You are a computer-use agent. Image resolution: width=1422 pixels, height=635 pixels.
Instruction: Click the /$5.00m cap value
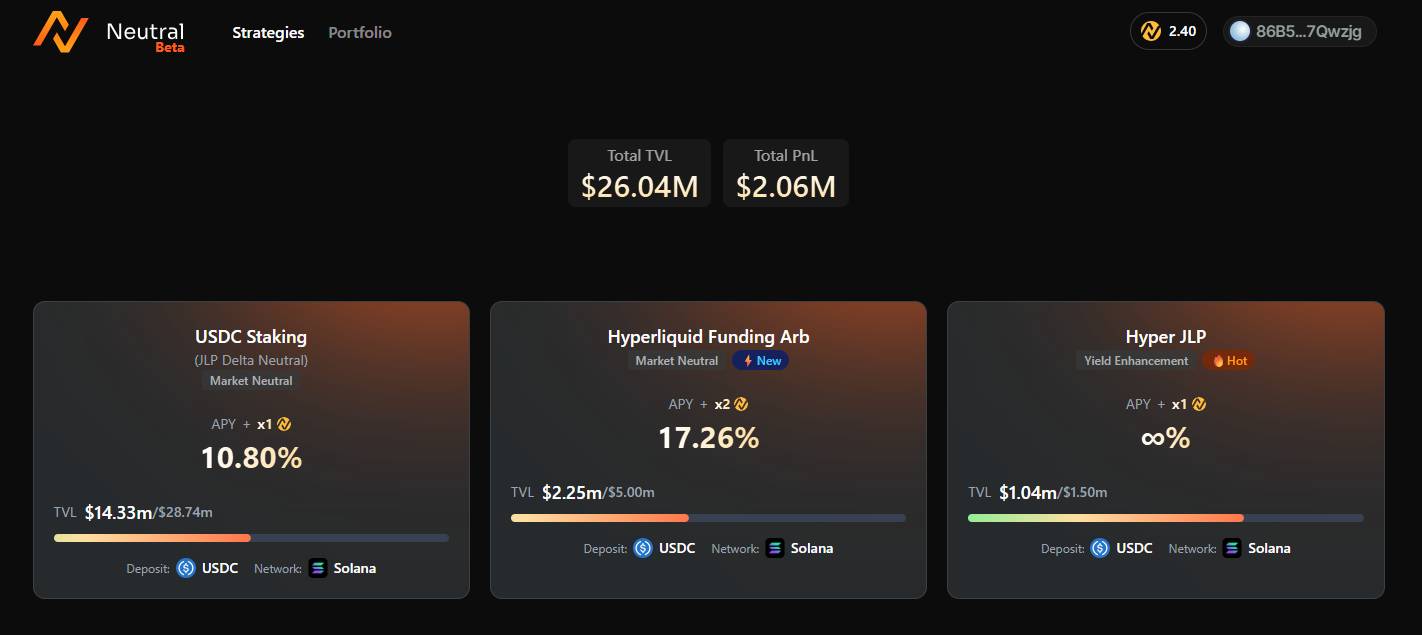(x=629, y=493)
